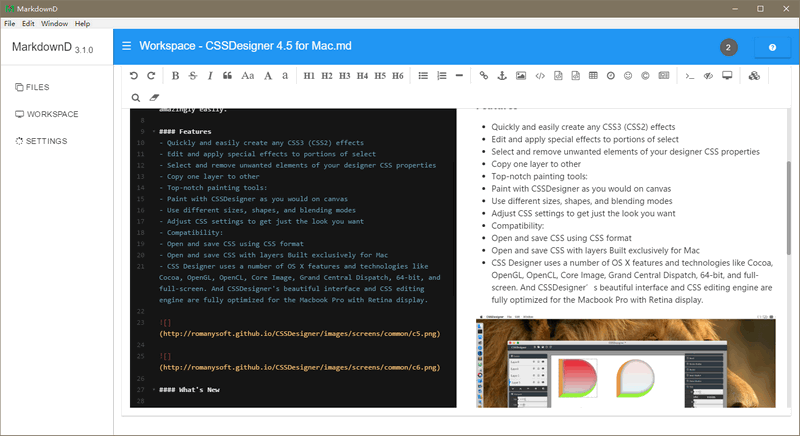Capitalize first letters with Aa icon
800x436 pixels.
[247, 75]
